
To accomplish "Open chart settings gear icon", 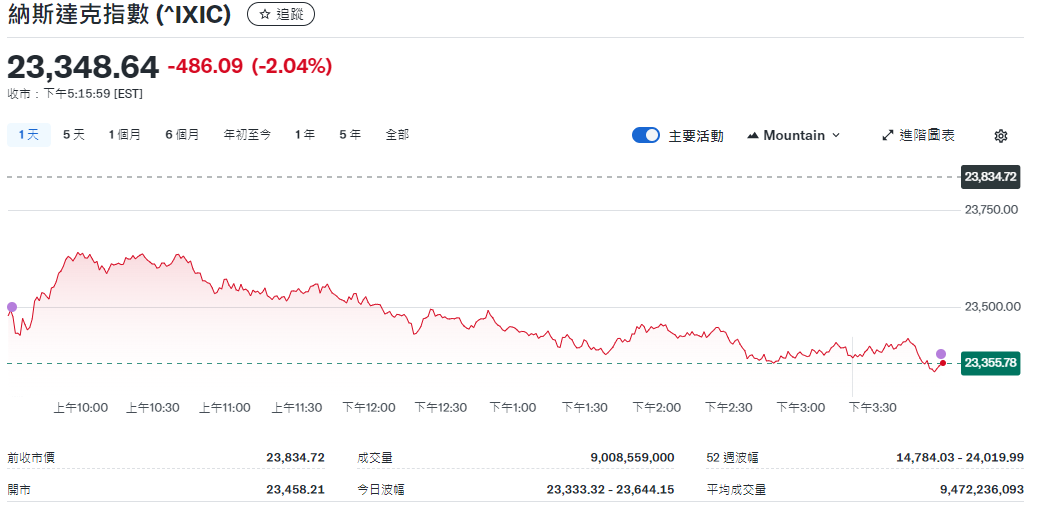I will (1001, 136).
